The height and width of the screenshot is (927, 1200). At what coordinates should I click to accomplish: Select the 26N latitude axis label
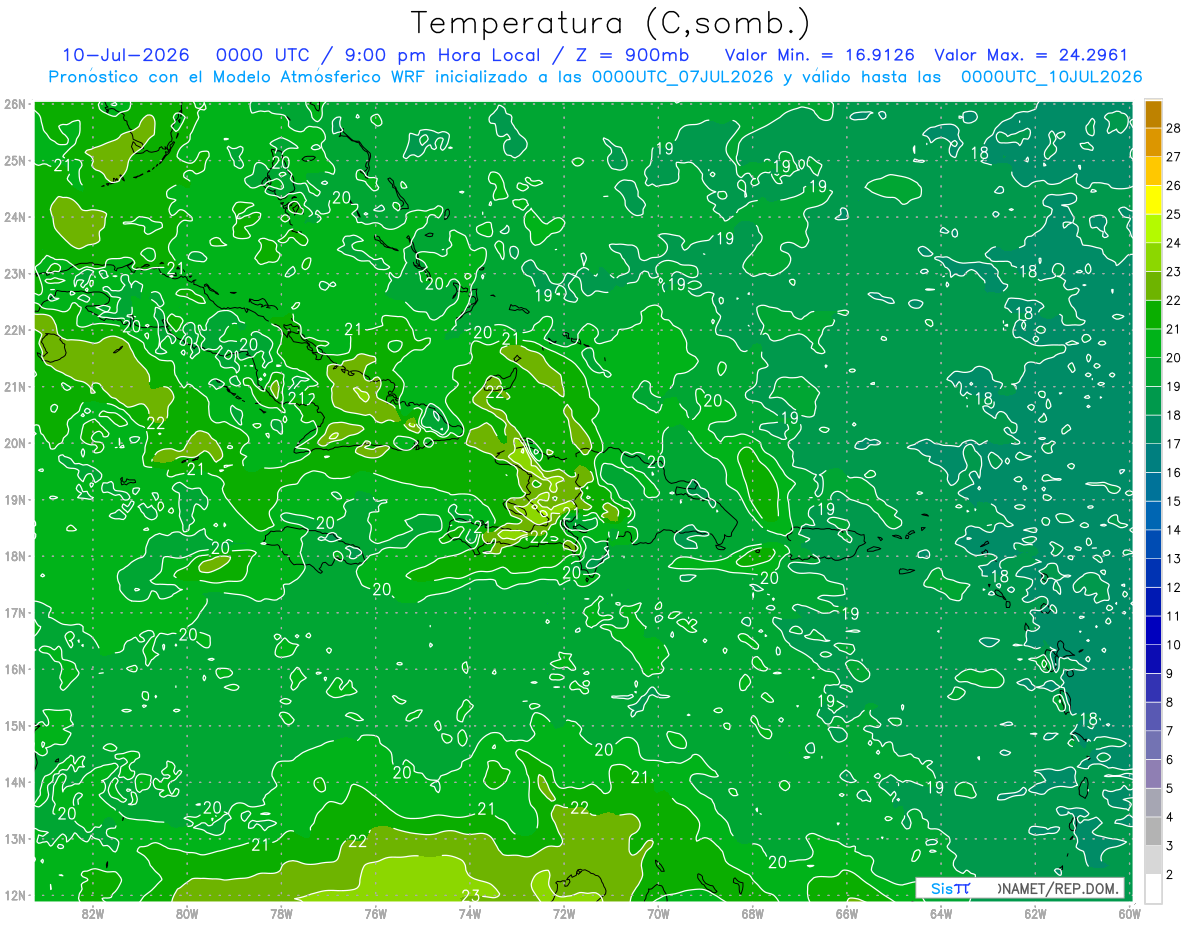click(14, 104)
